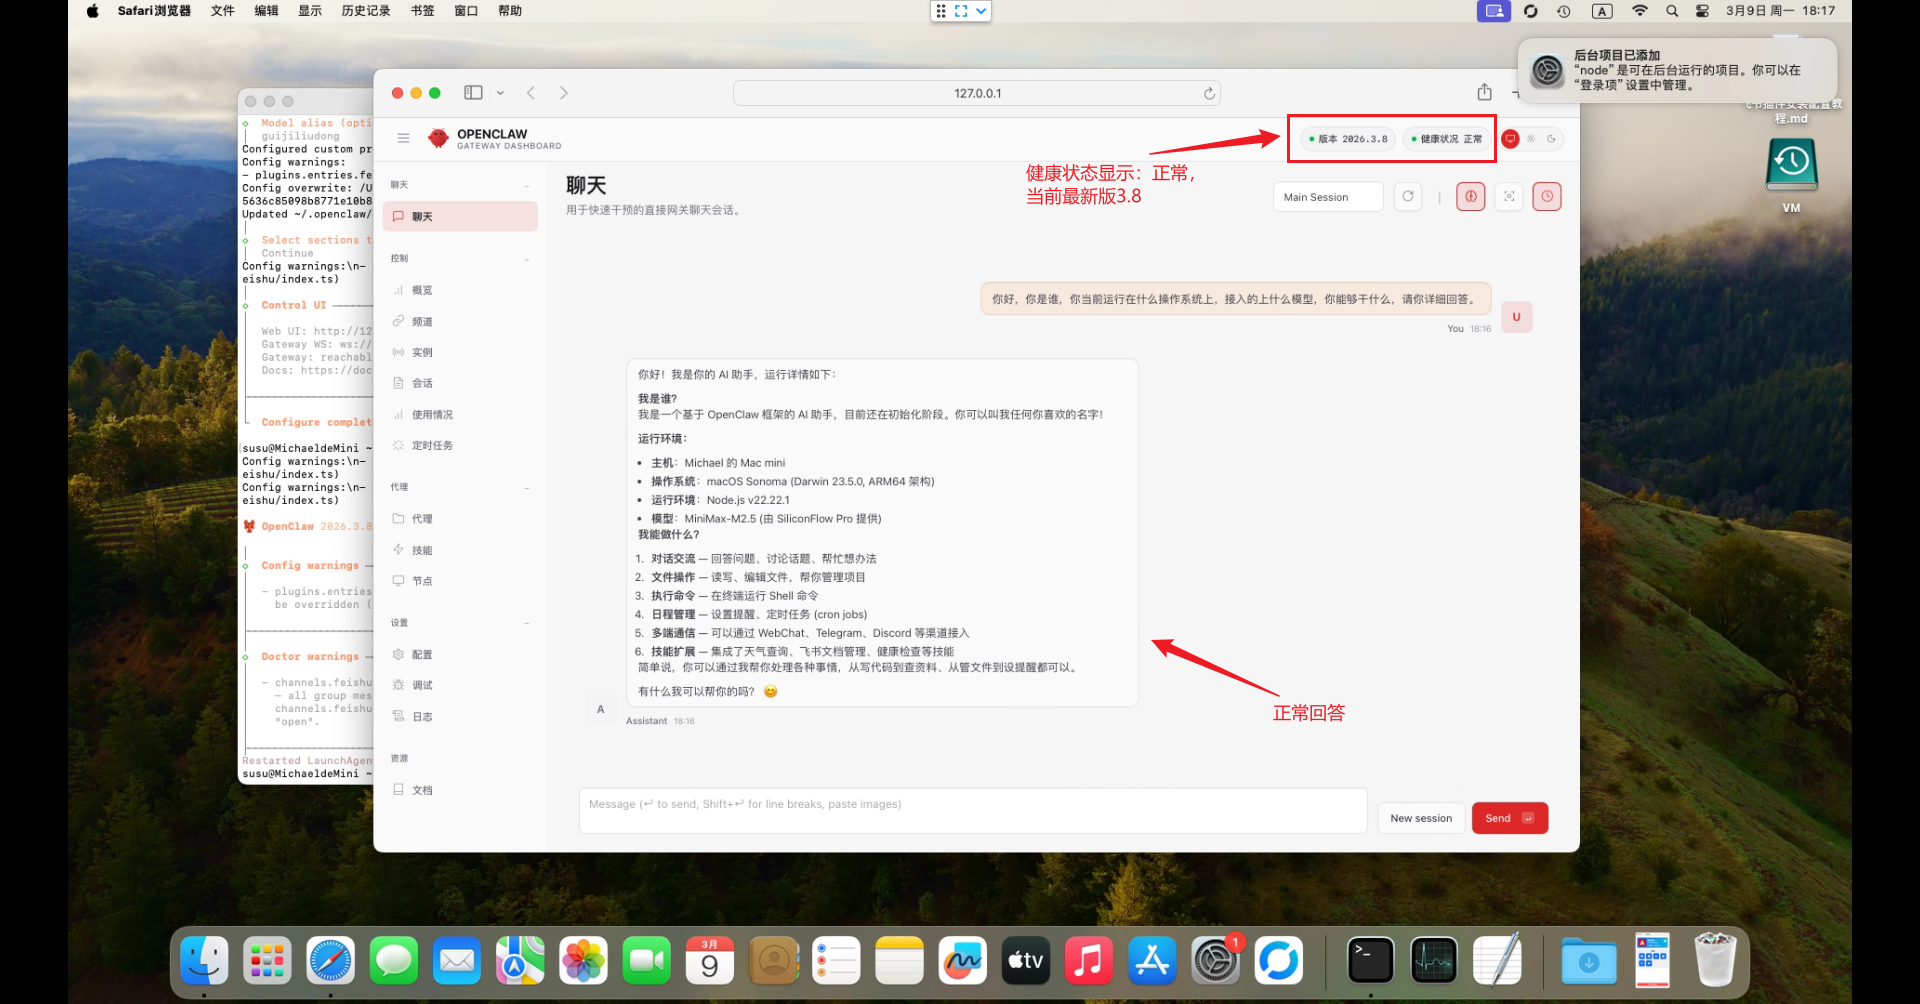Screen dimensions: 1920x1004
Task: Reload the page in Safari
Action: pyautogui.click(x=1209, y=93)
